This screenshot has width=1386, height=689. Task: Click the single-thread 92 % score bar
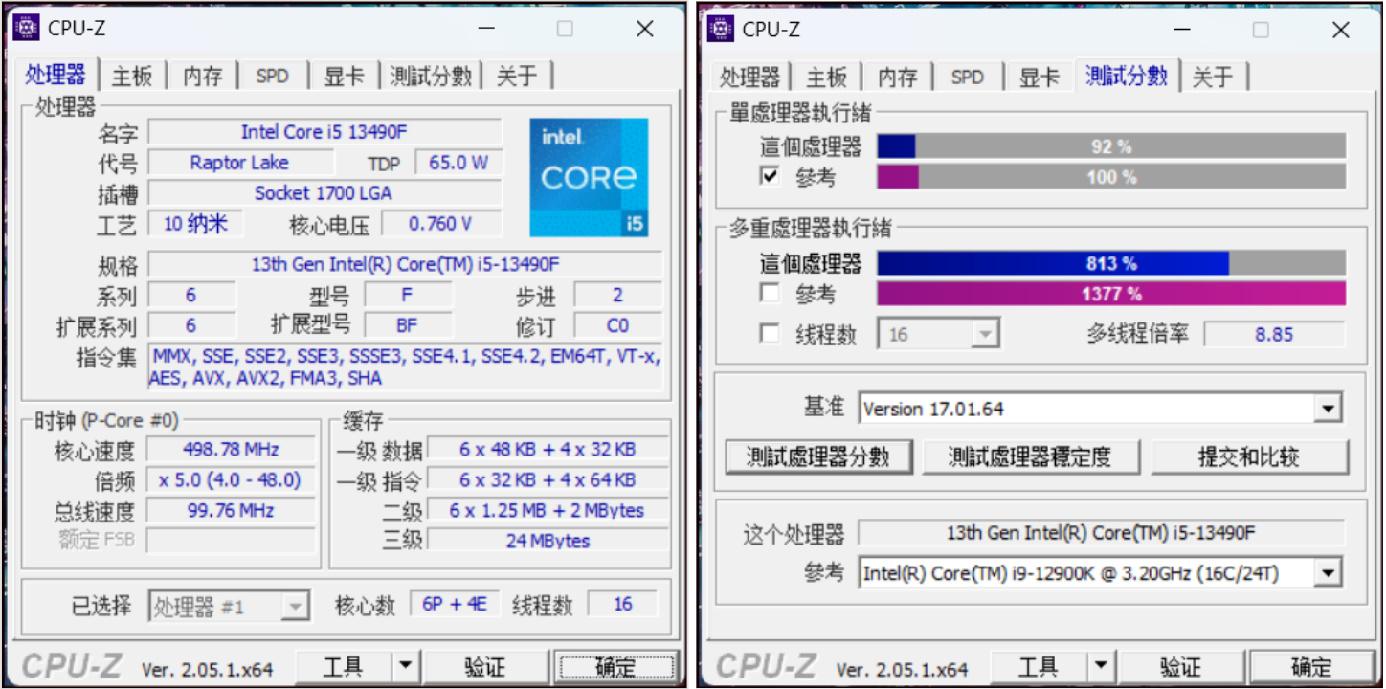(1111, 146)
